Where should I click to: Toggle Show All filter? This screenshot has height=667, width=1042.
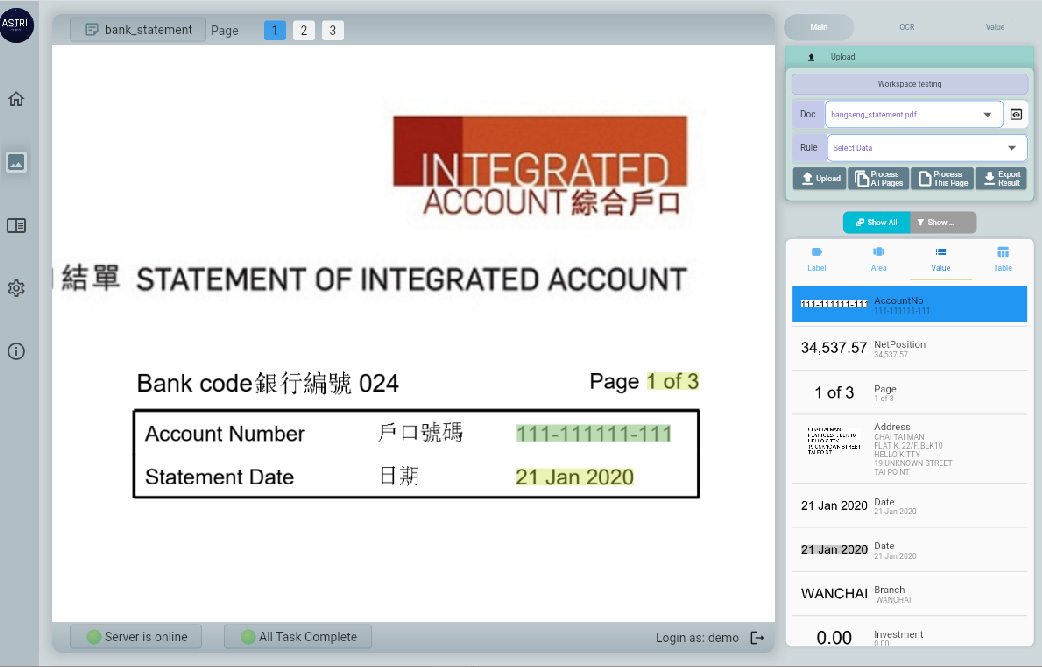877,223
